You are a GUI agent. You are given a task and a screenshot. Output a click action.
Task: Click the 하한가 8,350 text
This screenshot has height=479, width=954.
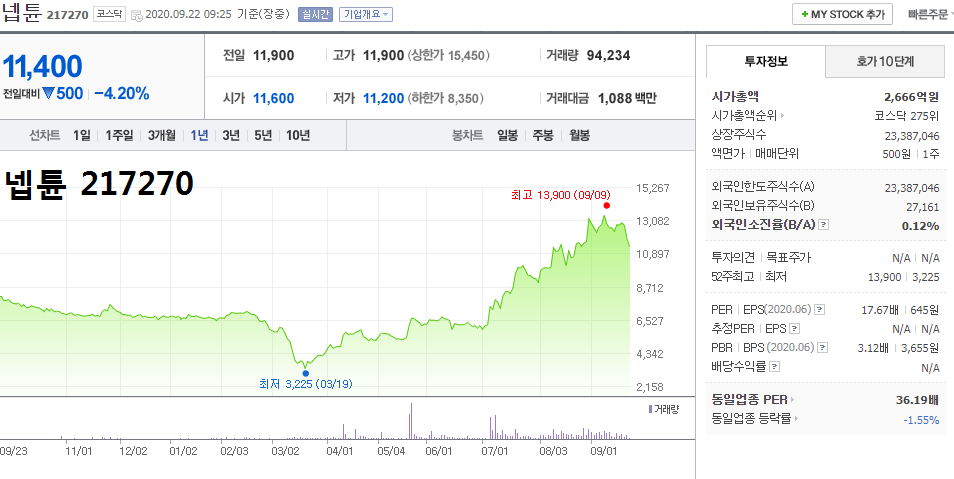coord(446,98)
